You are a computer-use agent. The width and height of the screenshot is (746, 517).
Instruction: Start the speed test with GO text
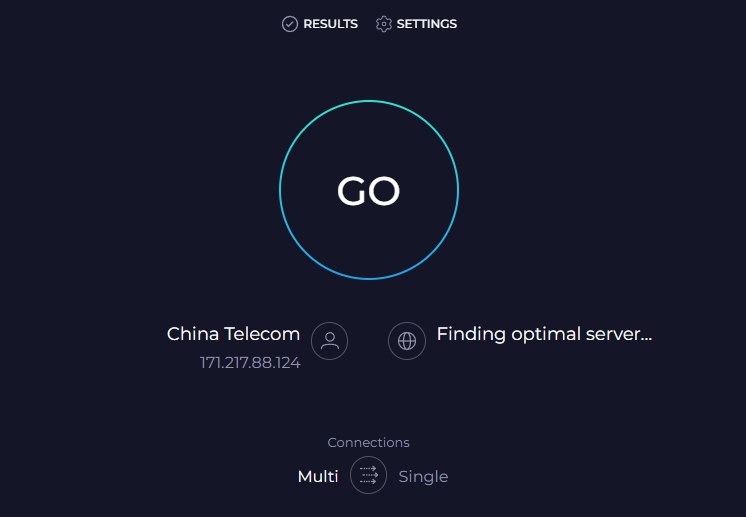tap(369, 191)
